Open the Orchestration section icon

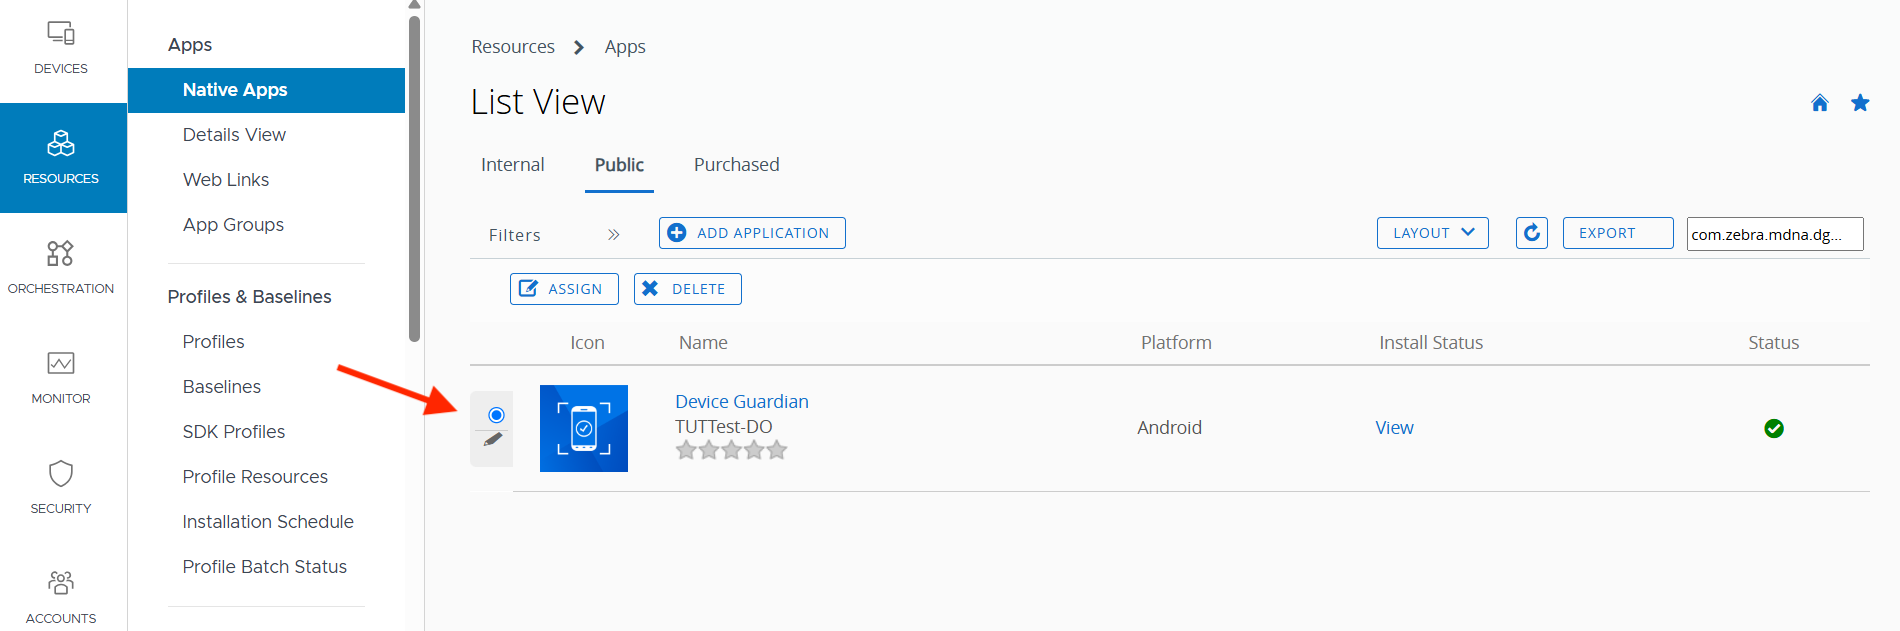[x=61, y=253]
